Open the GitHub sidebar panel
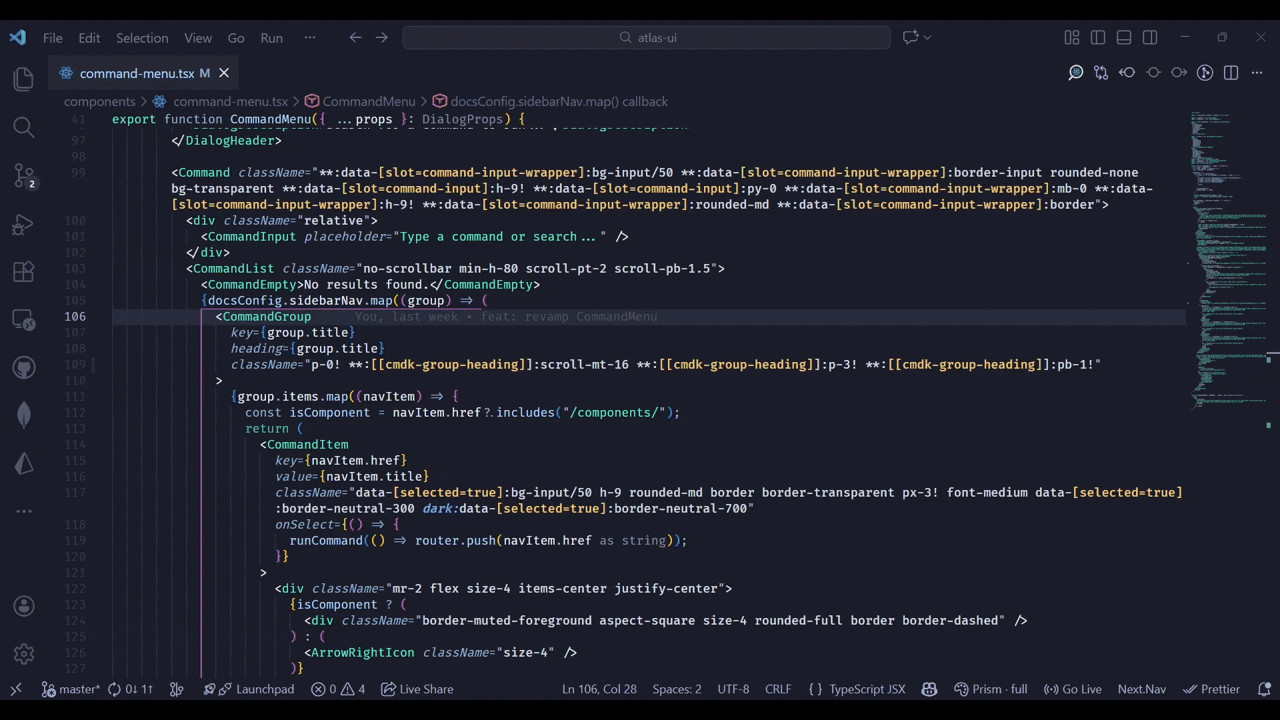Image resolution: width=1280 pixels, height=720 pixels. click(x=24, y=367)
